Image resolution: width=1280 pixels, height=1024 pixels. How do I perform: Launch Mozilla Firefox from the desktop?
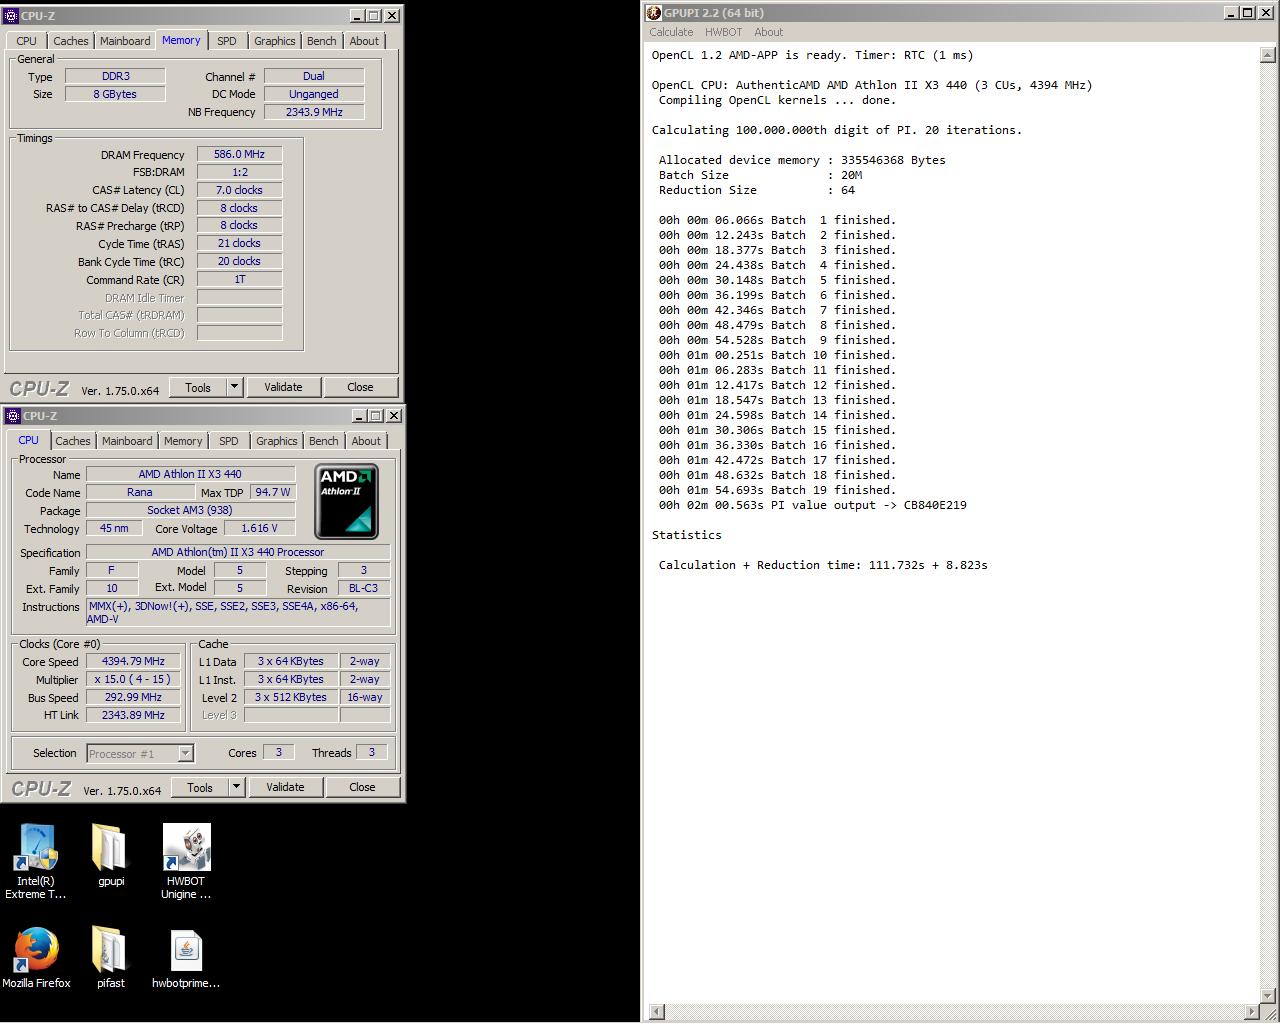pos(36,957)
